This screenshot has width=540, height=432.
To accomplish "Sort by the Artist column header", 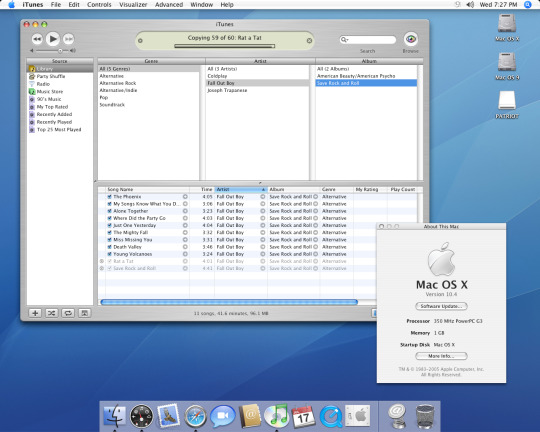I will click(x=241, y=189).
